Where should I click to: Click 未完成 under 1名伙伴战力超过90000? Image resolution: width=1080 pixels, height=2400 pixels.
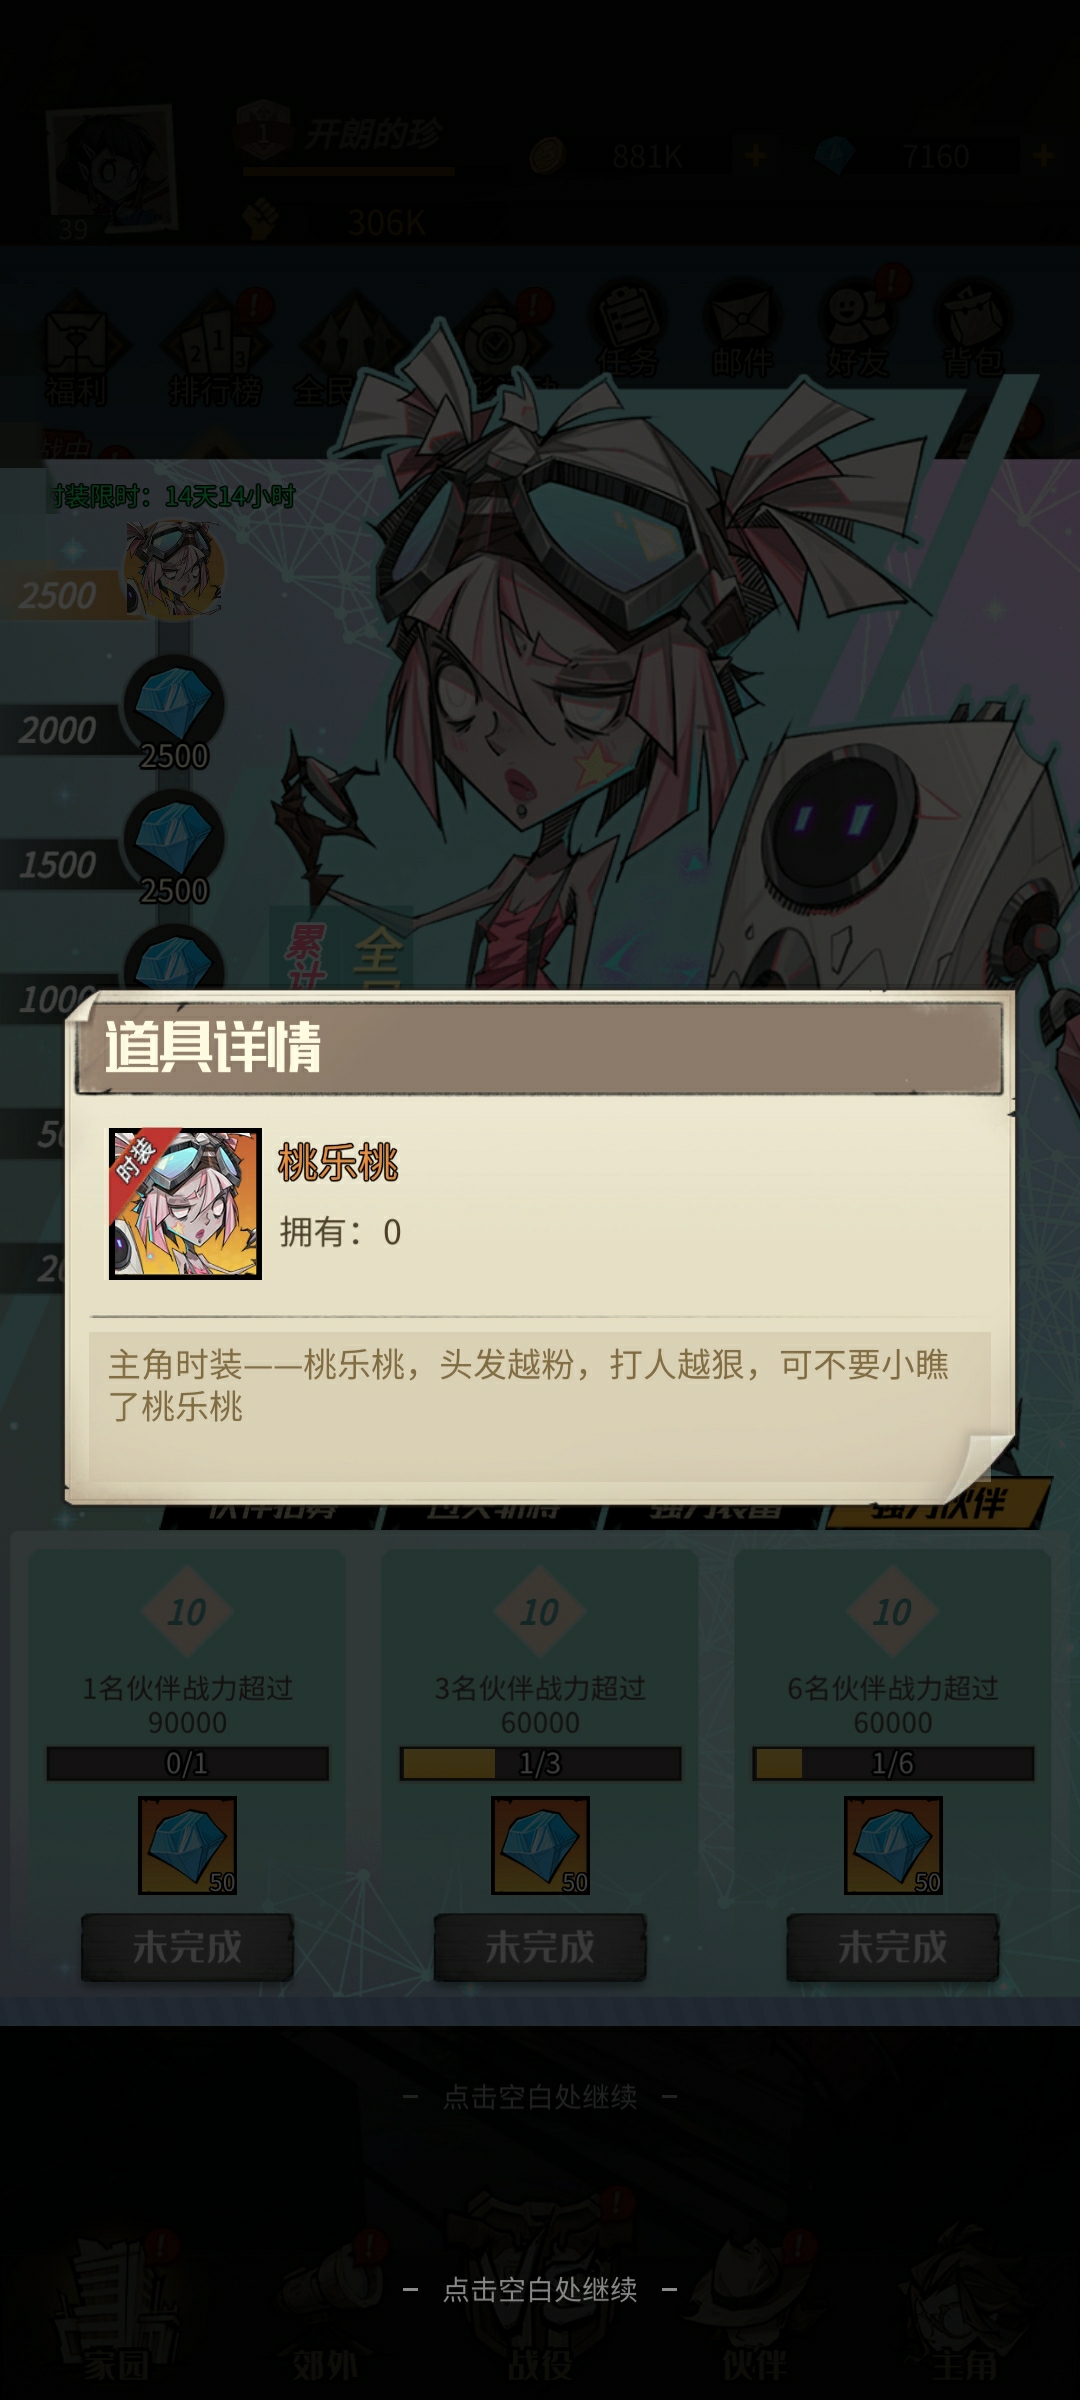187,1947
